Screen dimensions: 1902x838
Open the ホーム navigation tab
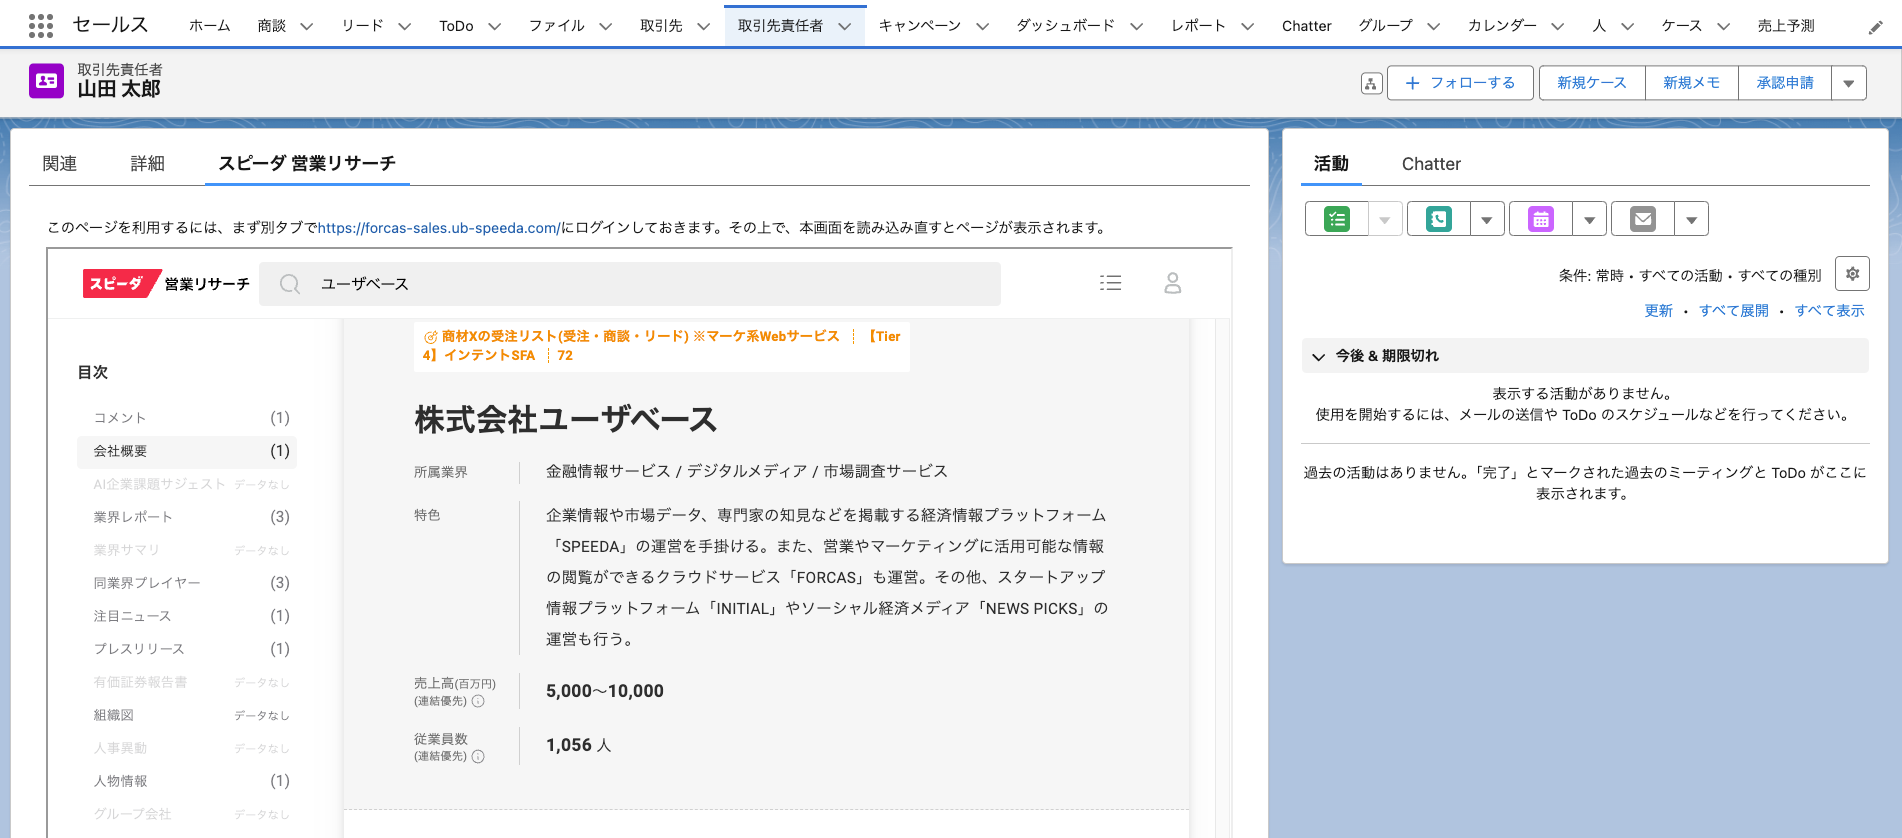210,26
